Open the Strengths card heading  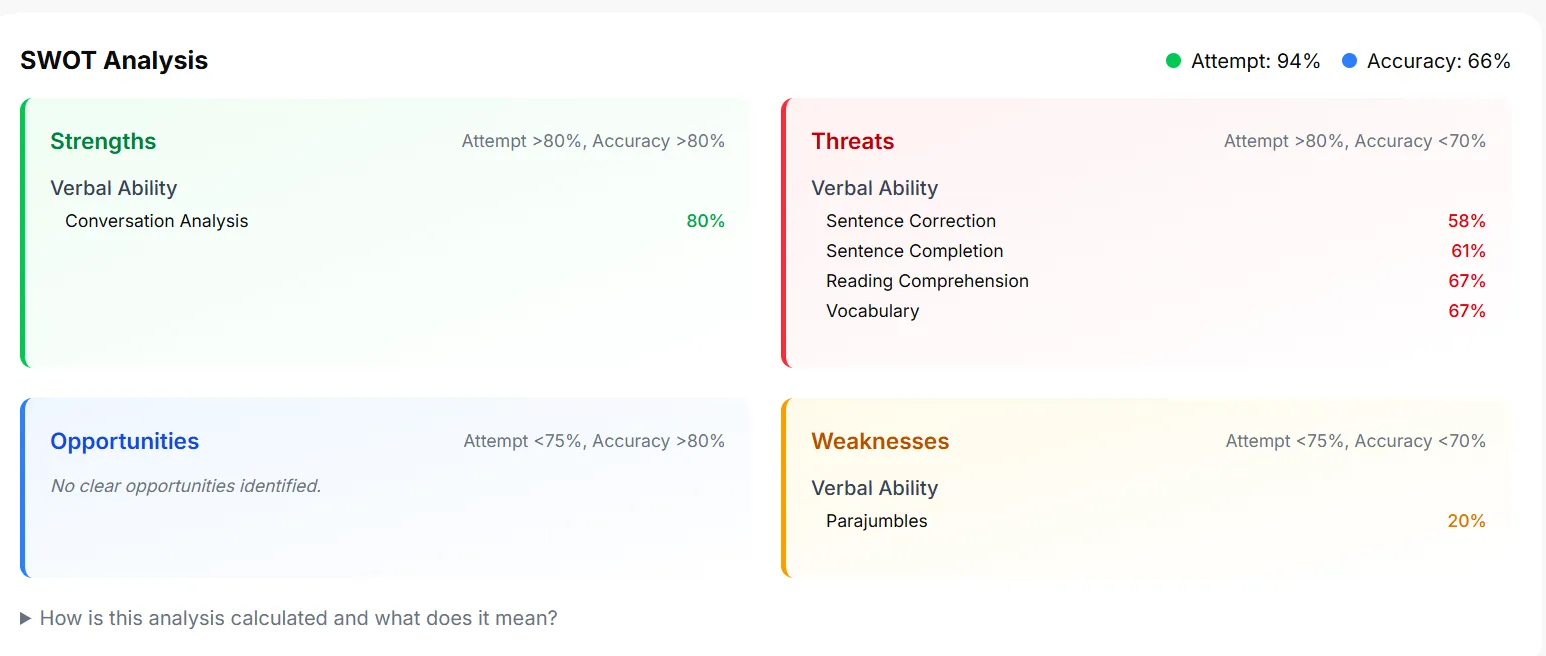pyautogui.click(x=103, y=141)
